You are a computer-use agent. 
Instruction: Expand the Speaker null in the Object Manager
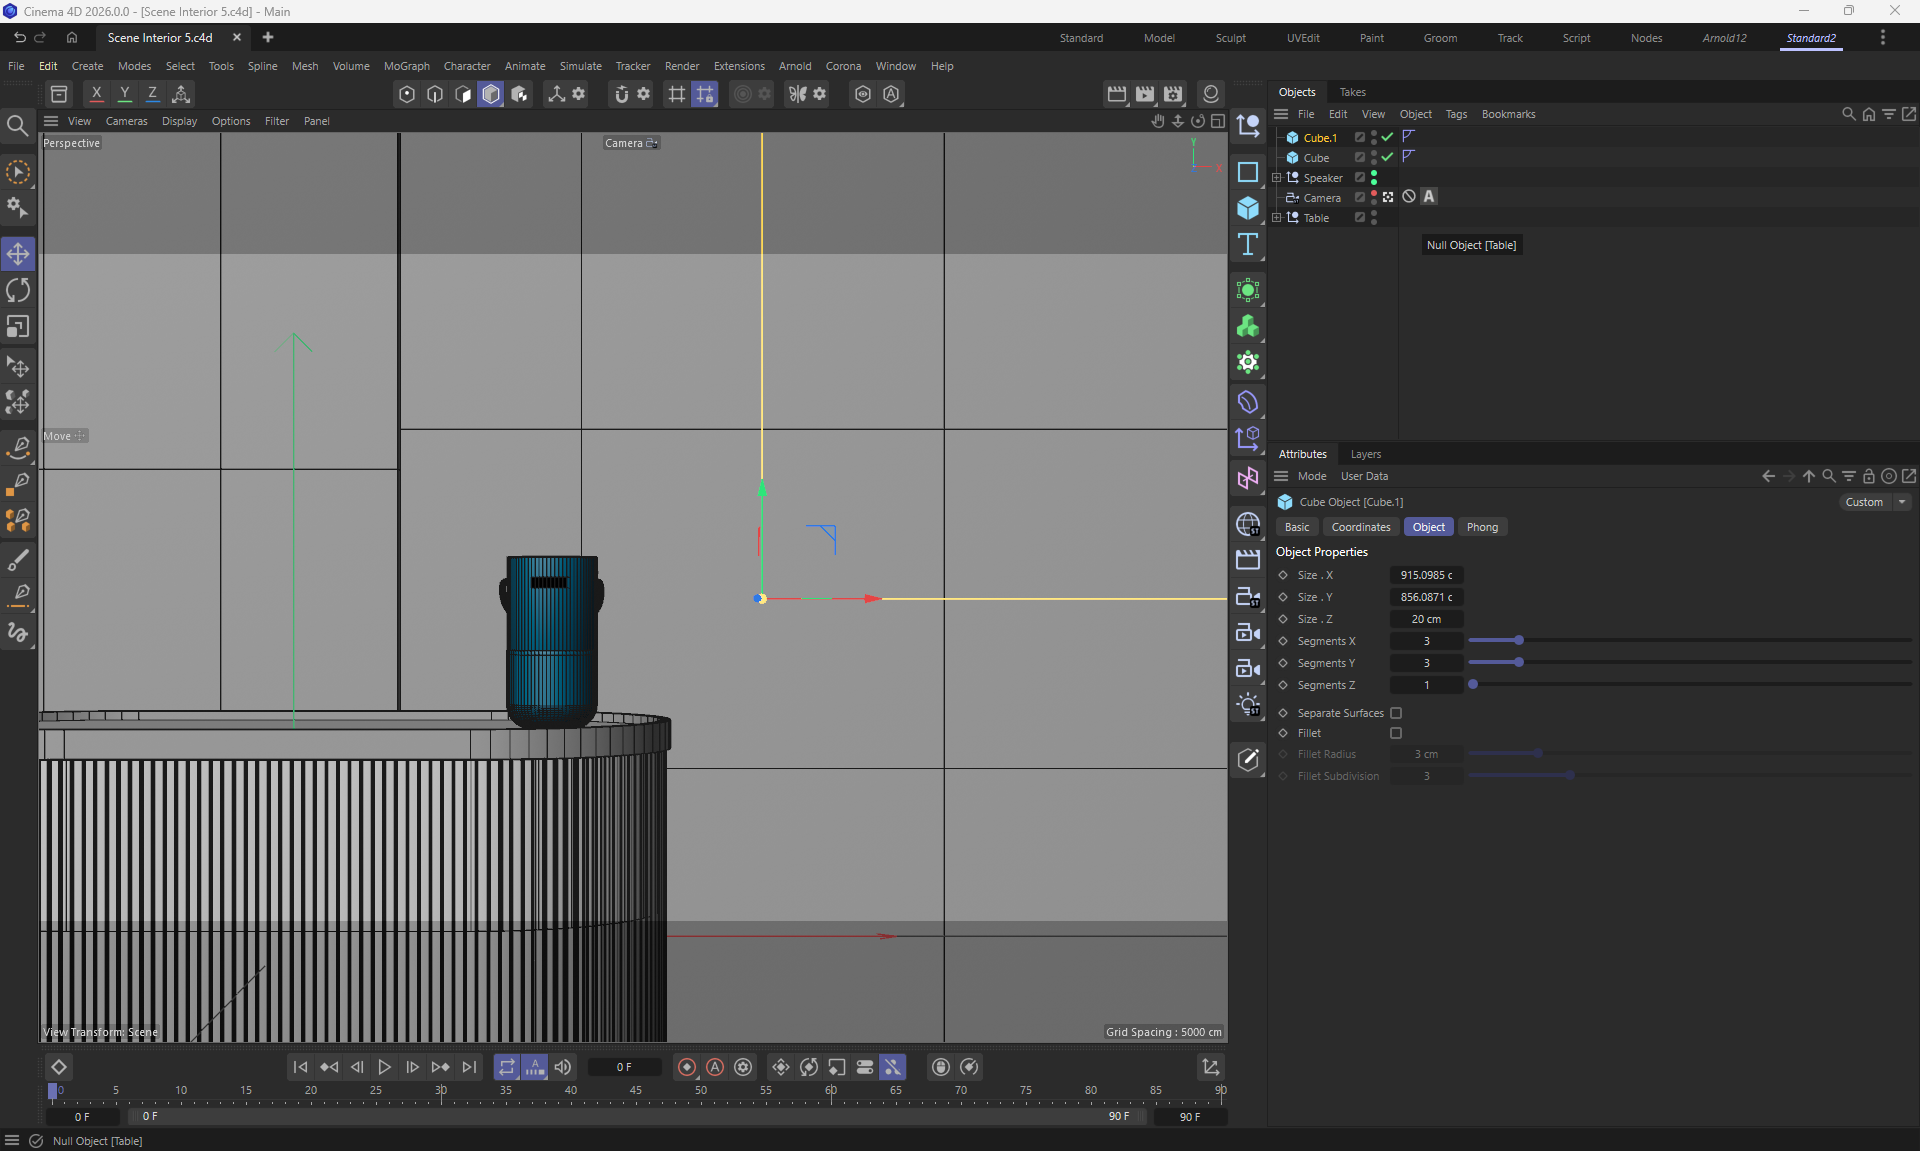[x=1276, y=178]
